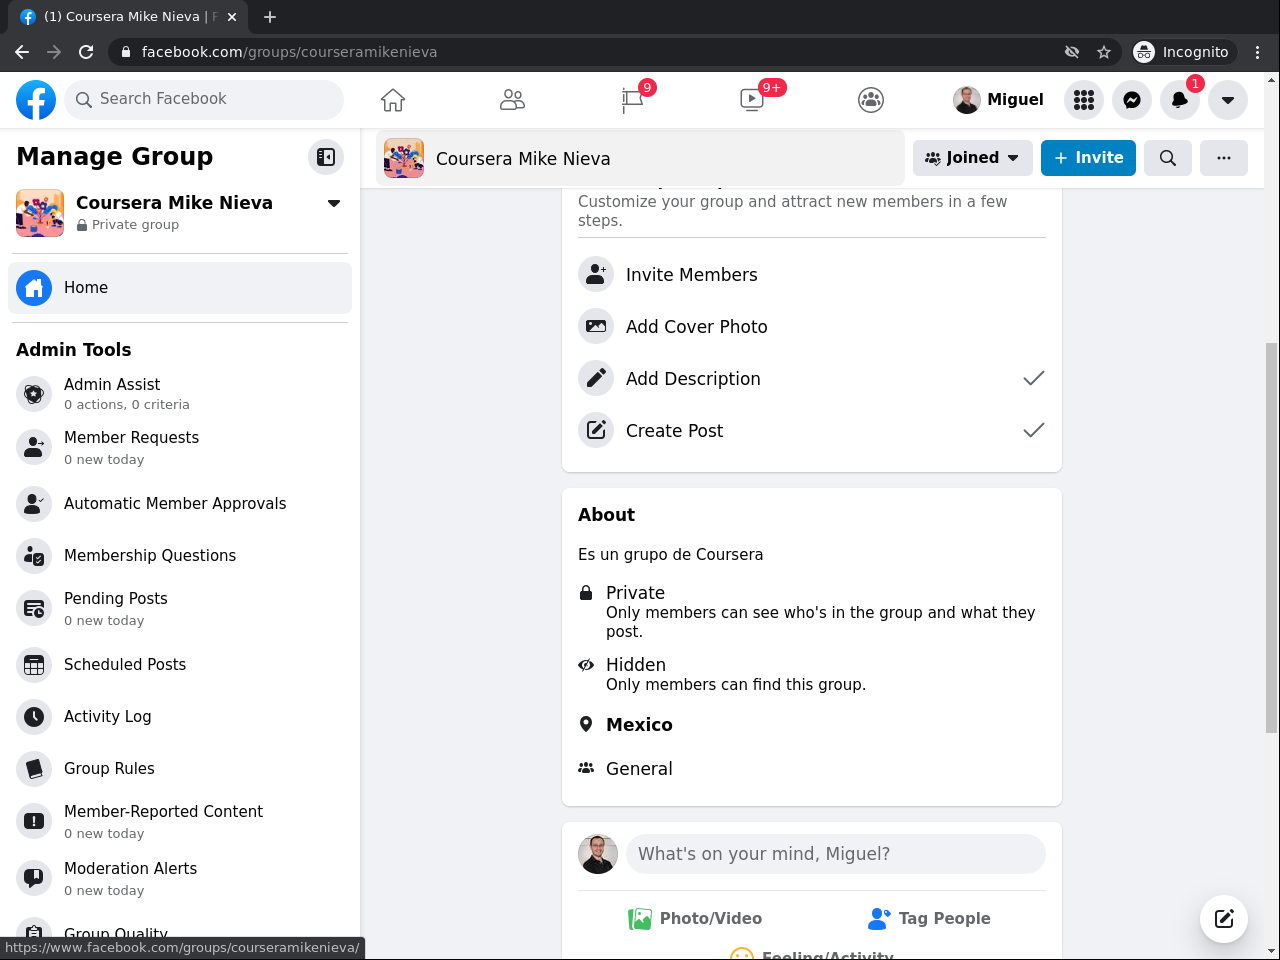
Task: Click Miguel's avatar beside the post composer
Action: (598, 854)
